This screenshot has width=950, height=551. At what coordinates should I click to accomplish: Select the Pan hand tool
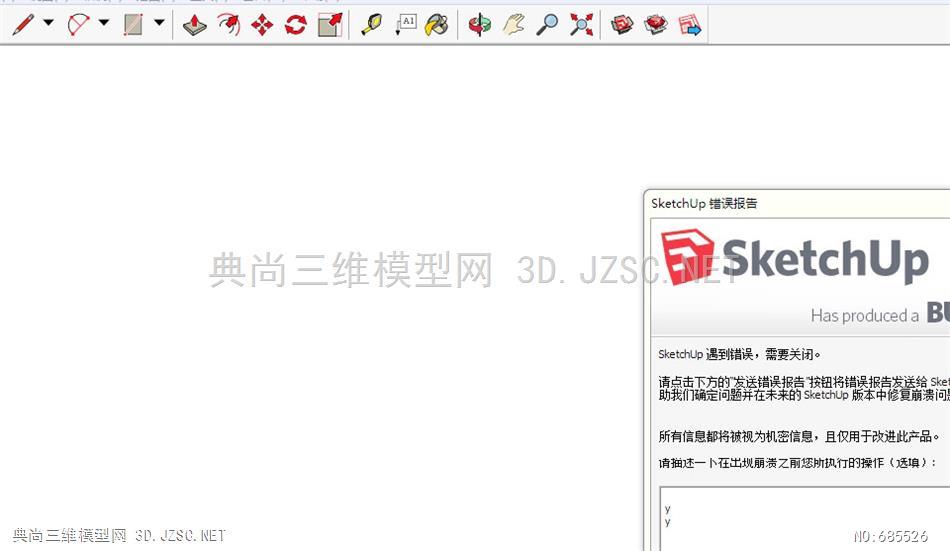[514, 25]
